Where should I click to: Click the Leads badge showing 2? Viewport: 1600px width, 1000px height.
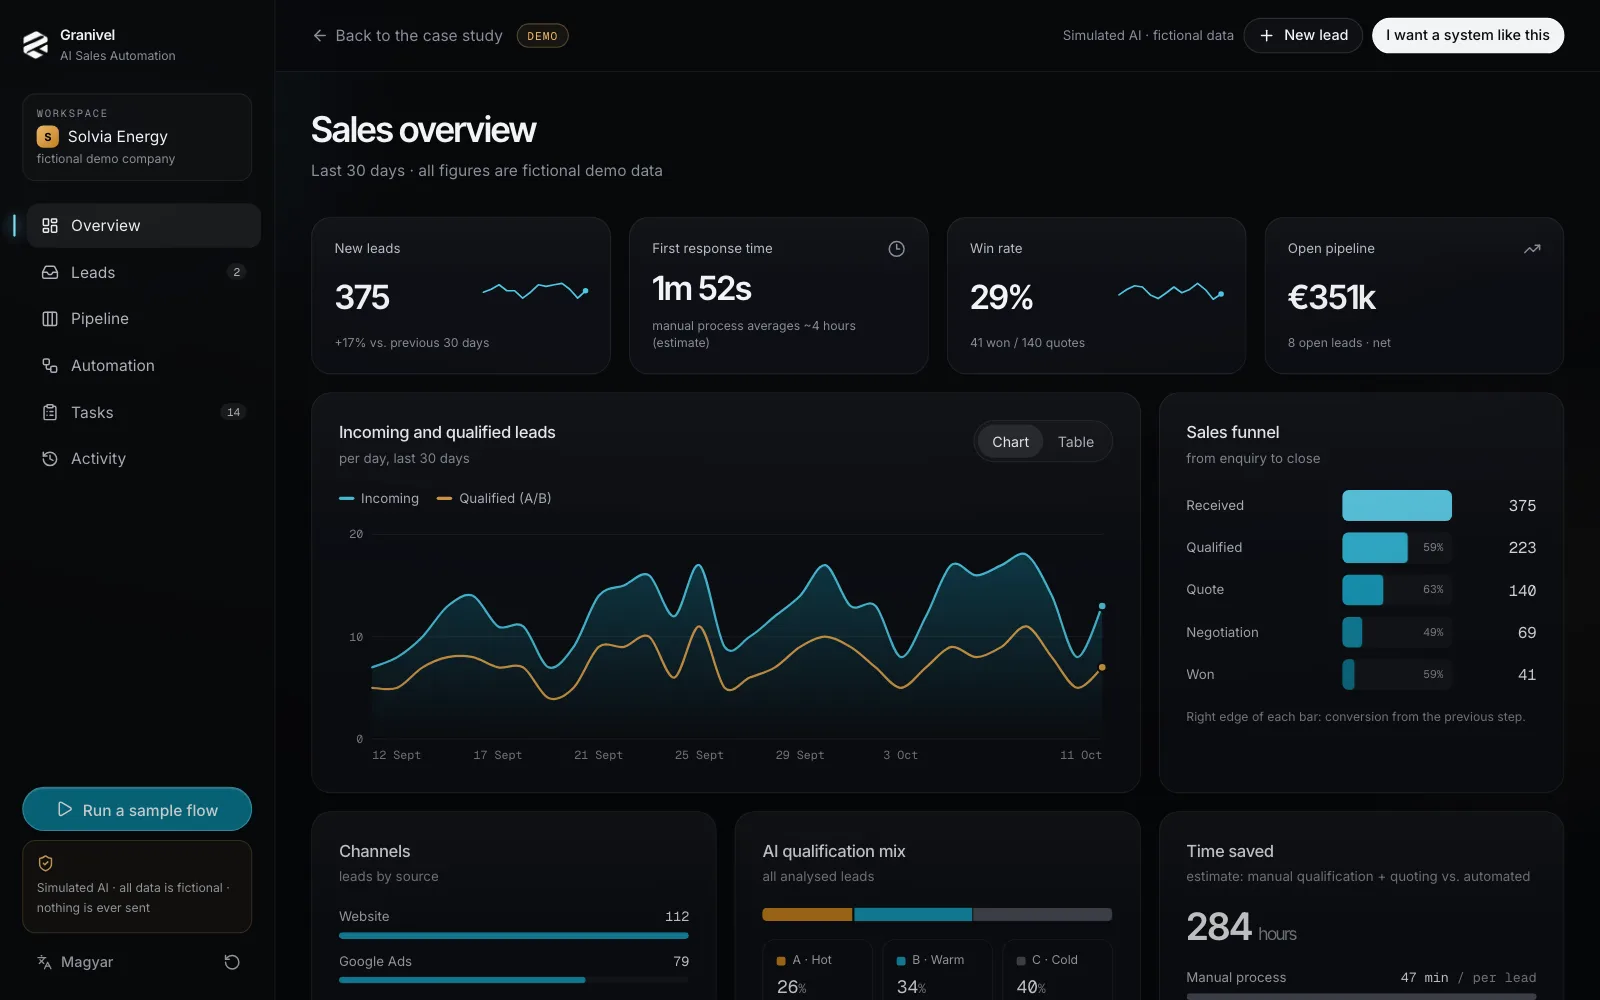tap(237, 272)
